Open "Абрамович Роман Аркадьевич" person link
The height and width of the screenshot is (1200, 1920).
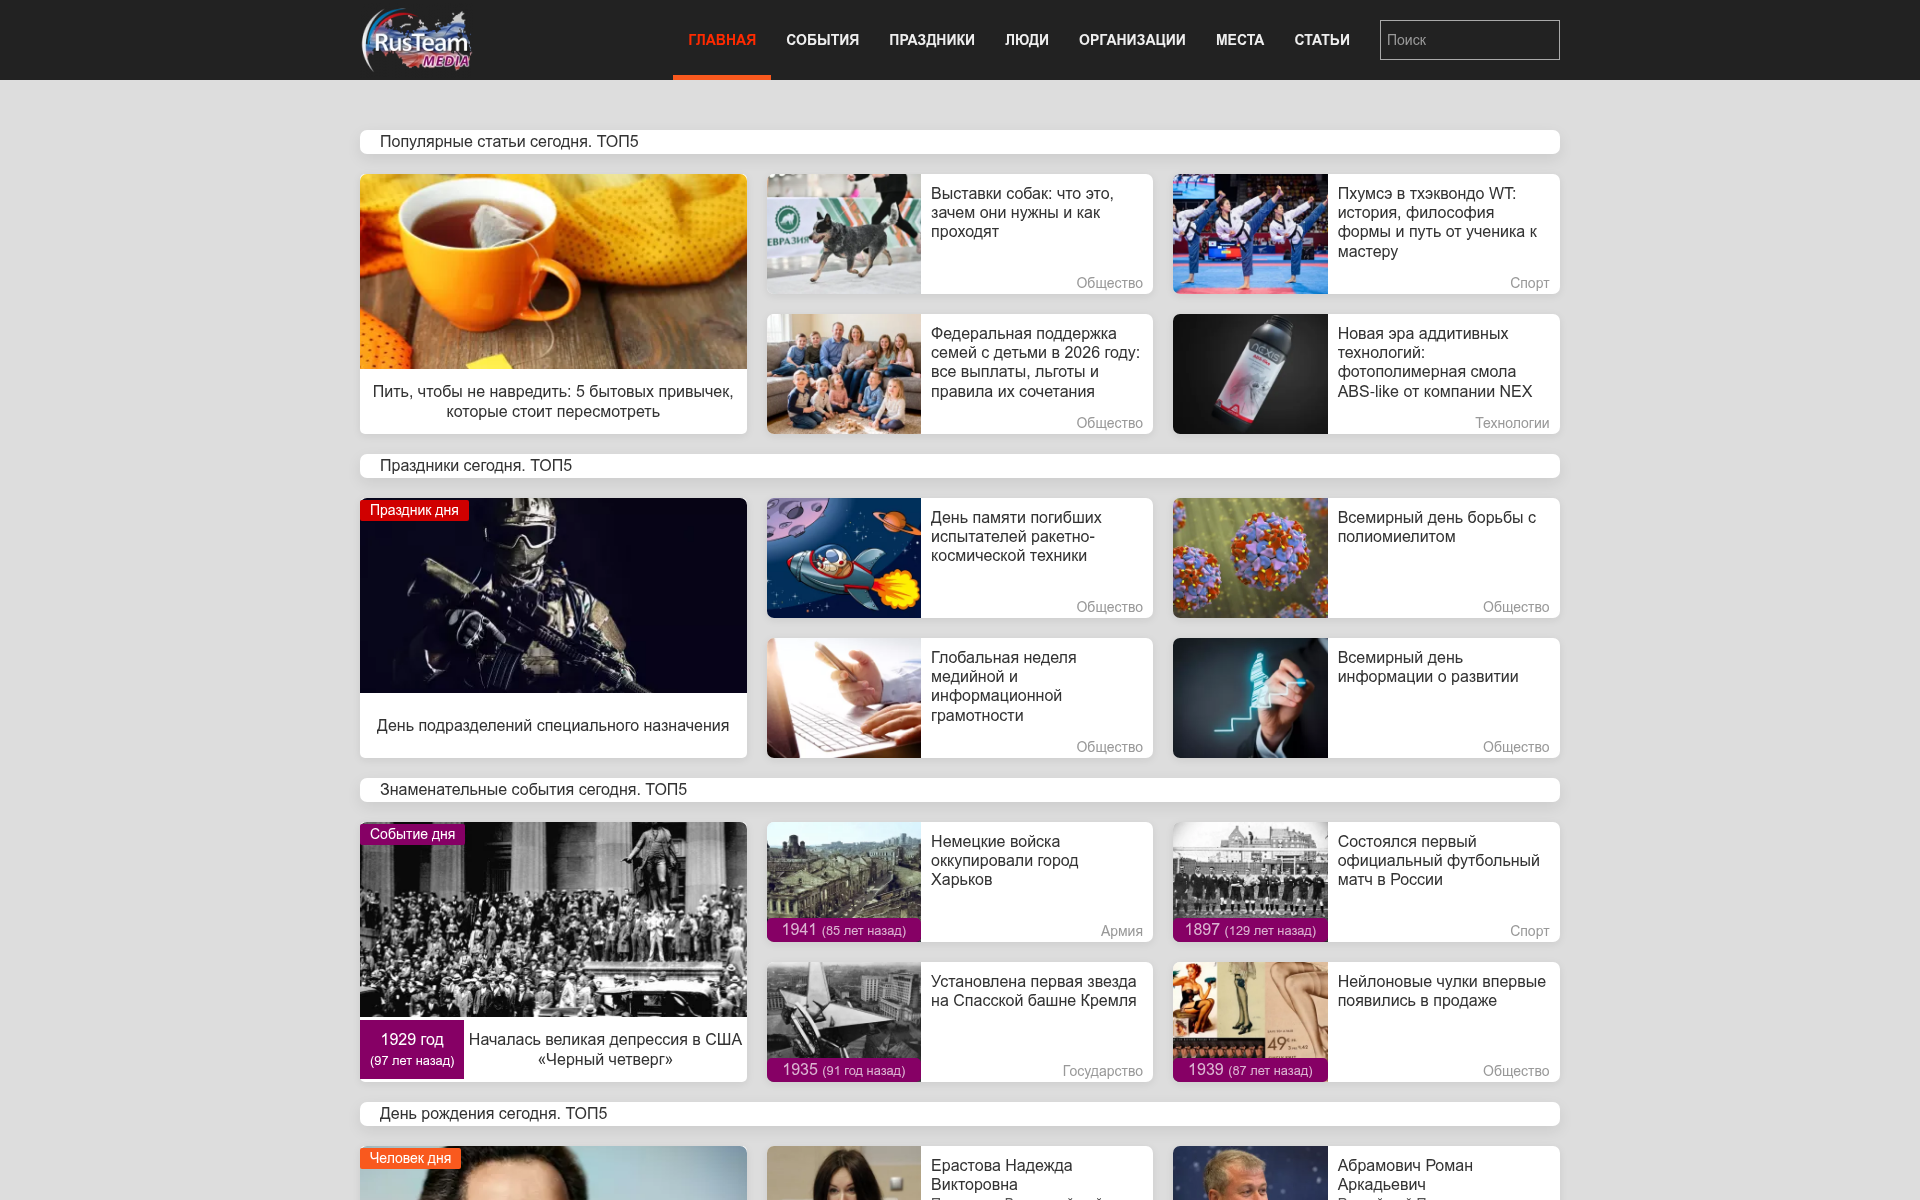pos(1405,1175)
